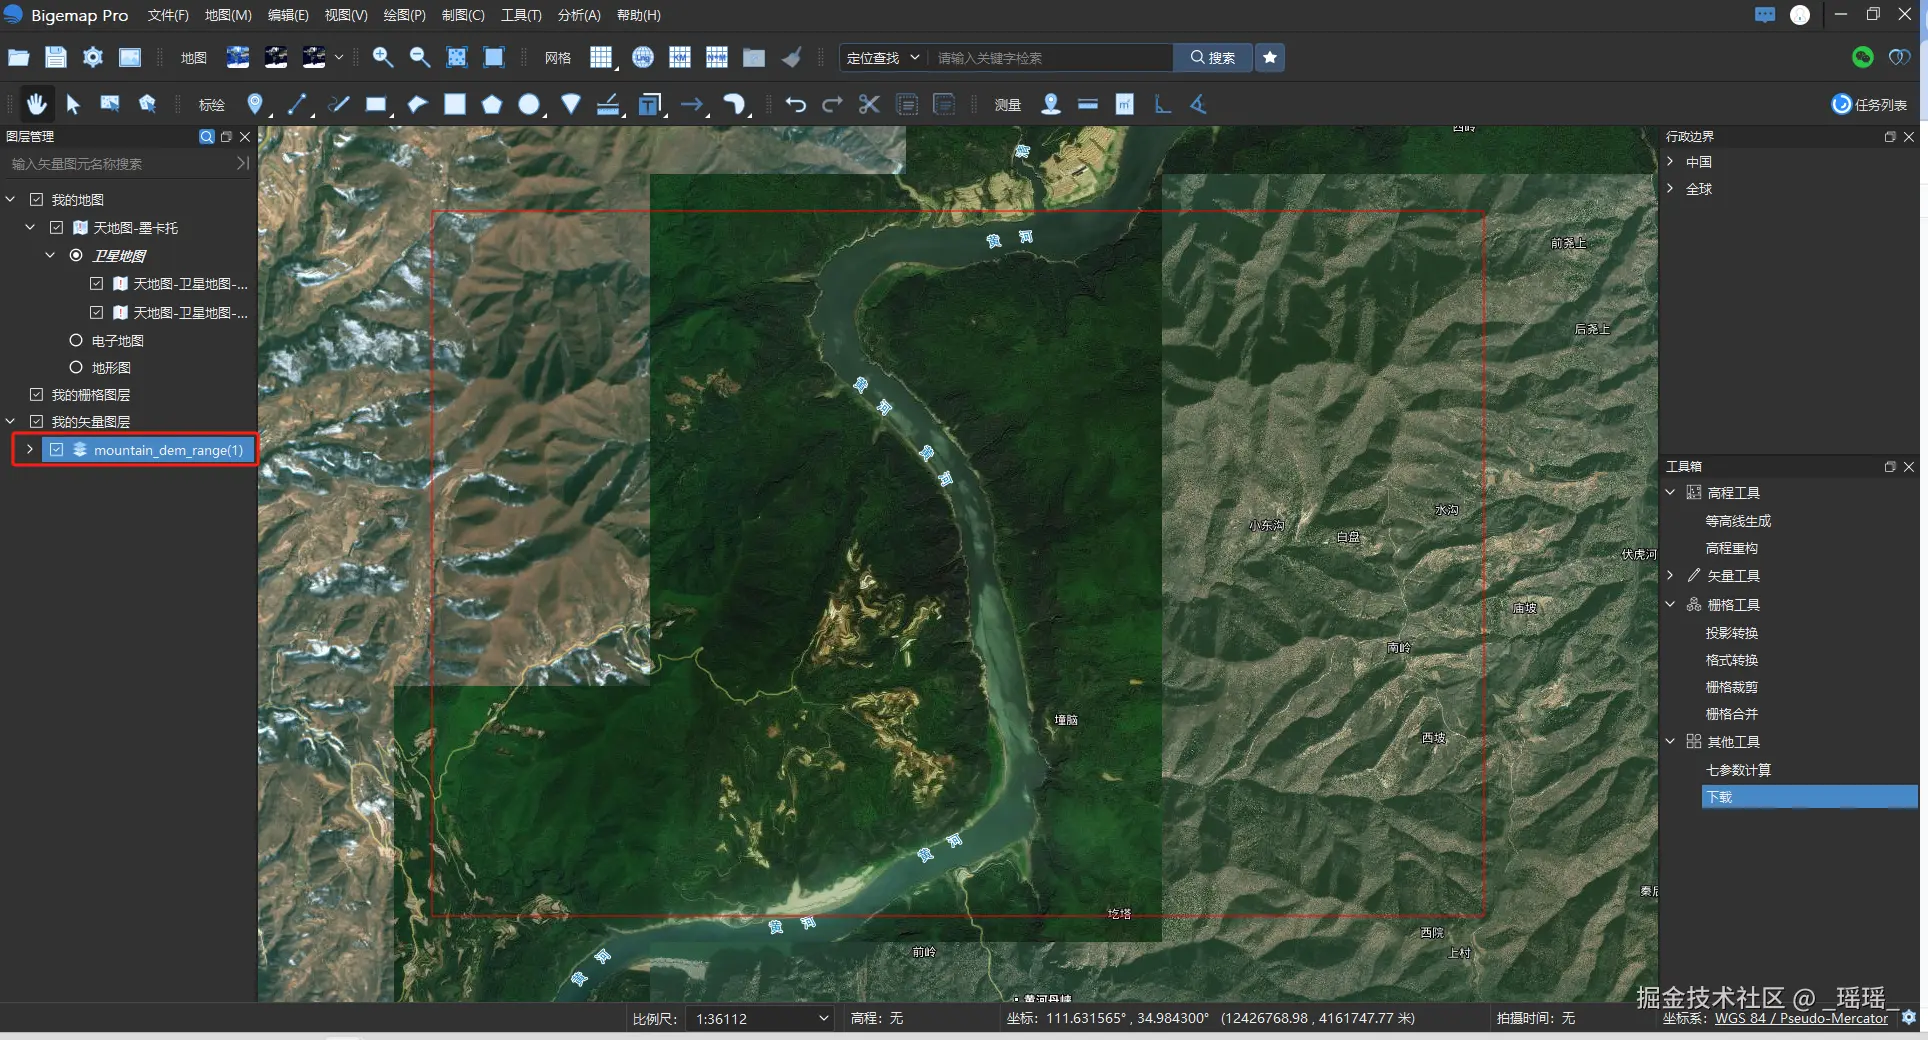Click the area measurement m² icon
This screenshot has height=1040, width=1928.
click(x=1125, y=104)
